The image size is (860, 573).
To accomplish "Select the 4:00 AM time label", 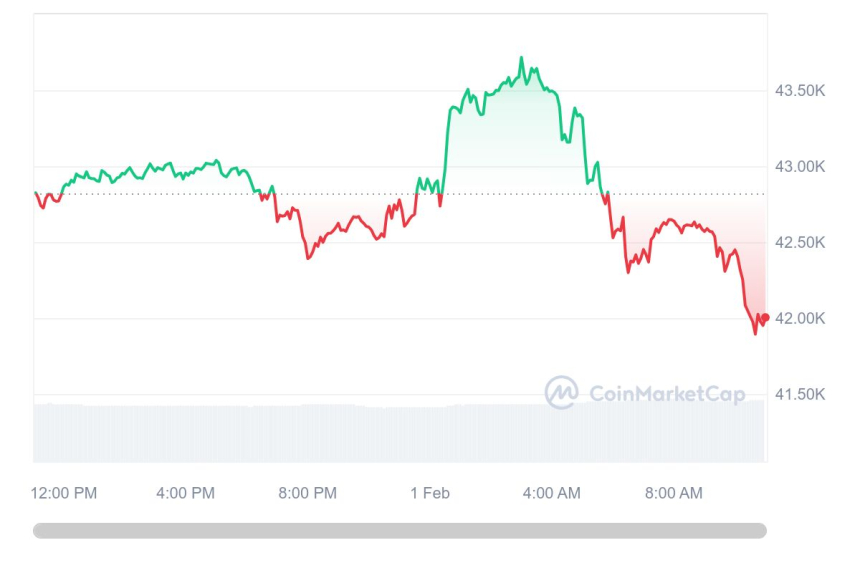I will 551,493.
